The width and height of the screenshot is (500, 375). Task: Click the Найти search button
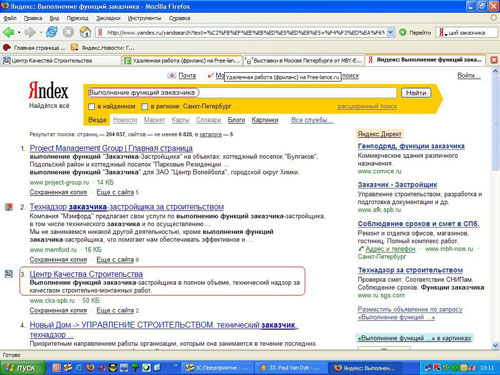point(416,93)
